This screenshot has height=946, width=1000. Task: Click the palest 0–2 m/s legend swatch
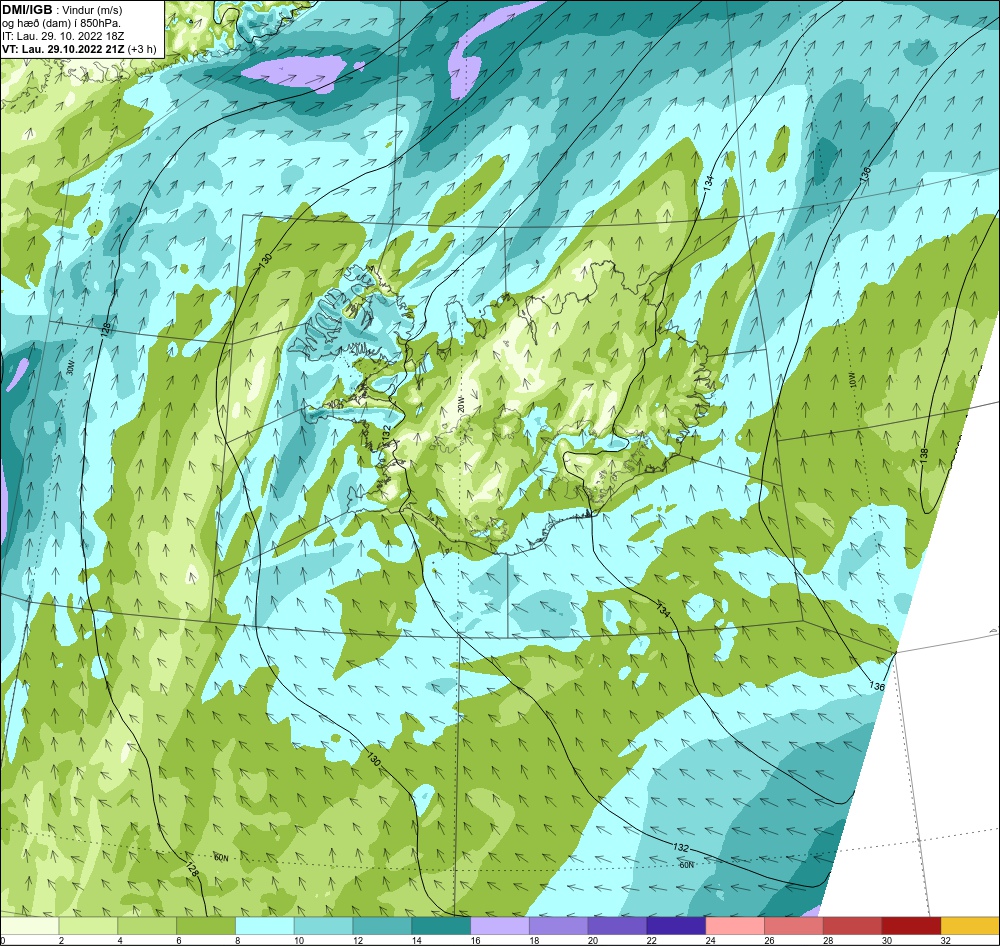(x=29, y=926)
